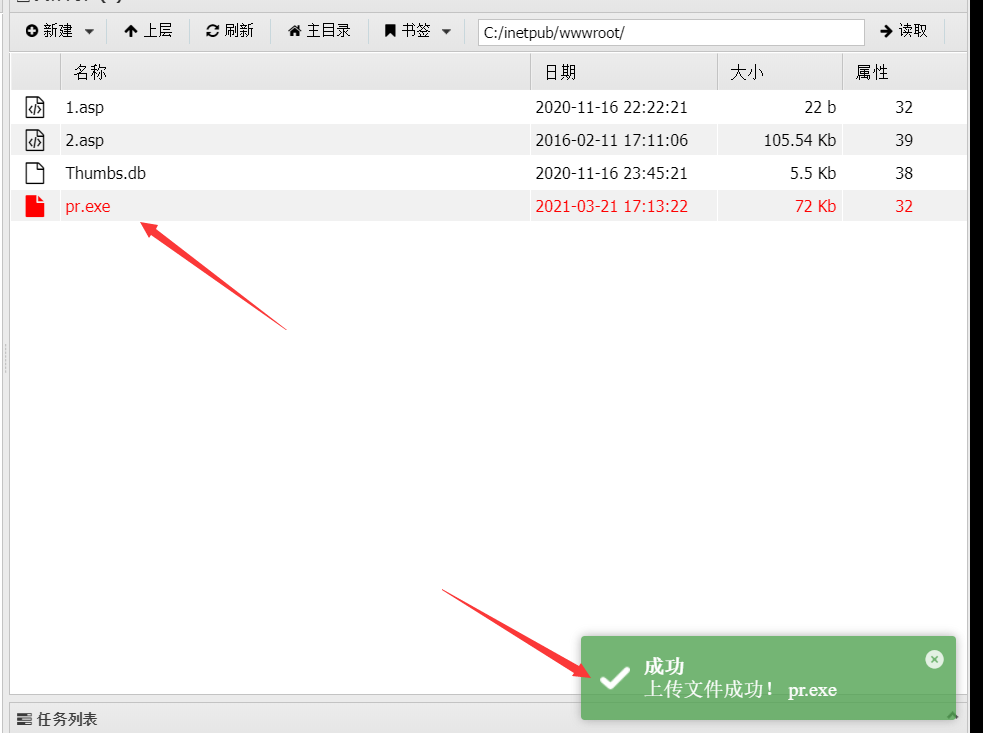Click attribute 39 of 2.asp
Viewport: 983px width, 733px height.
(903, 140)
